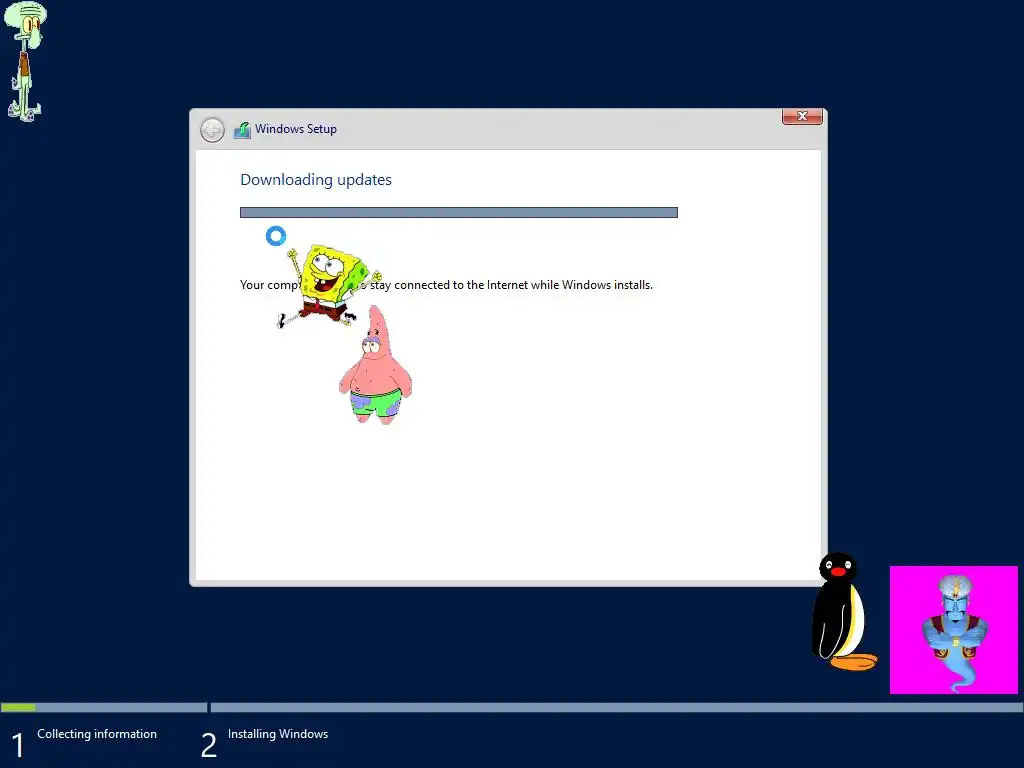Click the Patrick Star character
The image size is (1024, 768).
(x=376, y=366)
